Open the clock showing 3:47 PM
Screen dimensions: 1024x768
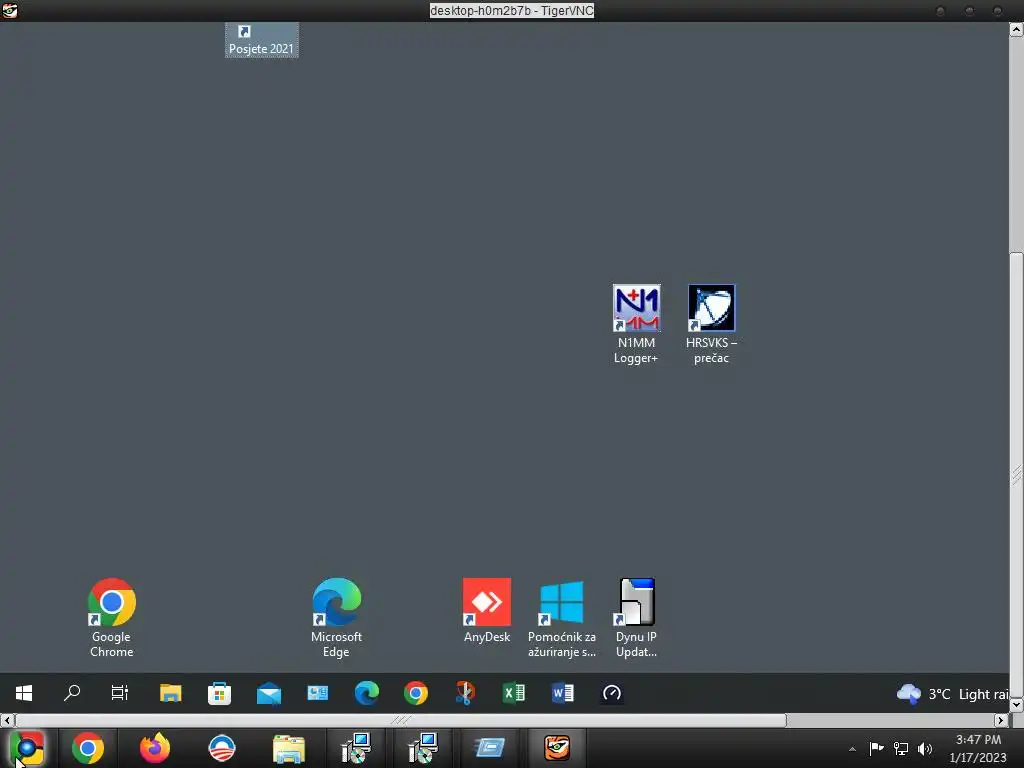[x=978, y=748]
